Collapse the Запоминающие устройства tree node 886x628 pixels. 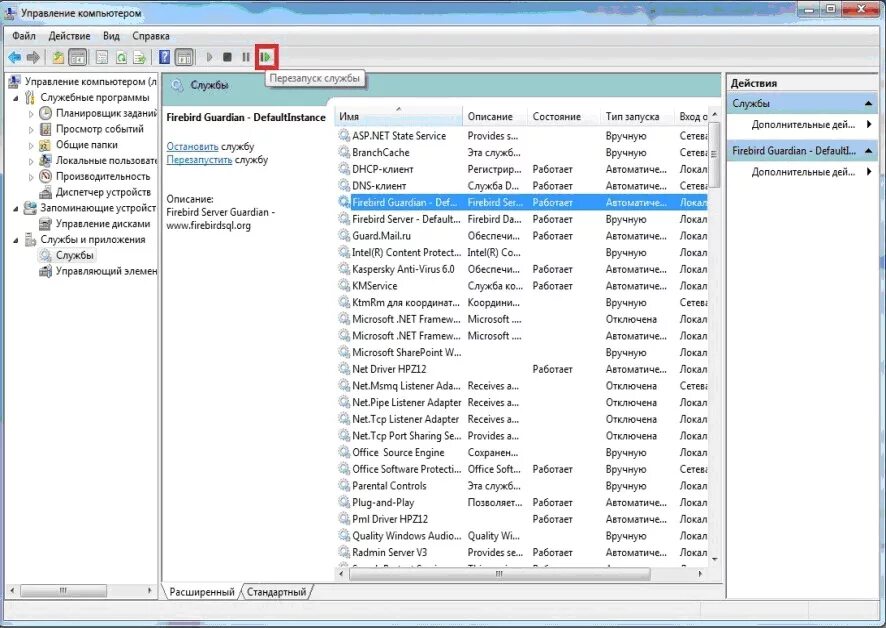coord(16,209)
